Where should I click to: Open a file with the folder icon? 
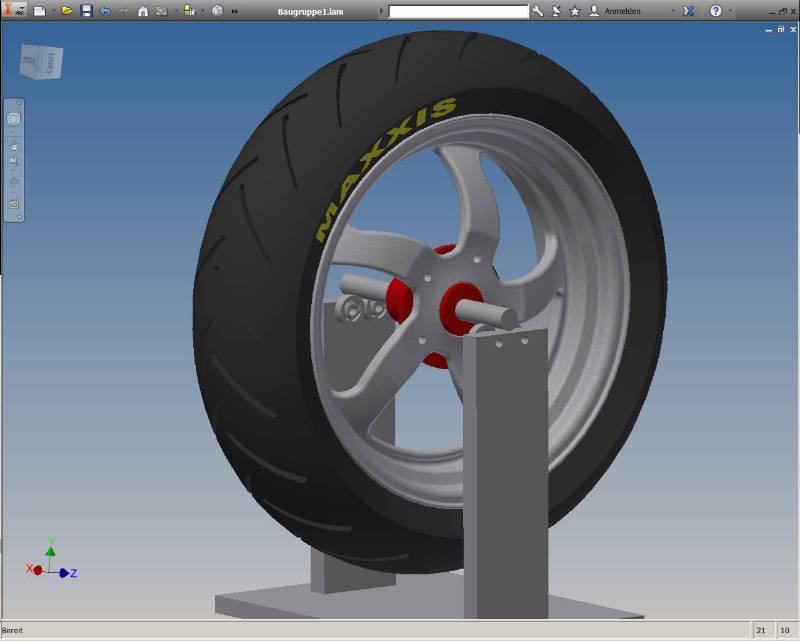67,11
